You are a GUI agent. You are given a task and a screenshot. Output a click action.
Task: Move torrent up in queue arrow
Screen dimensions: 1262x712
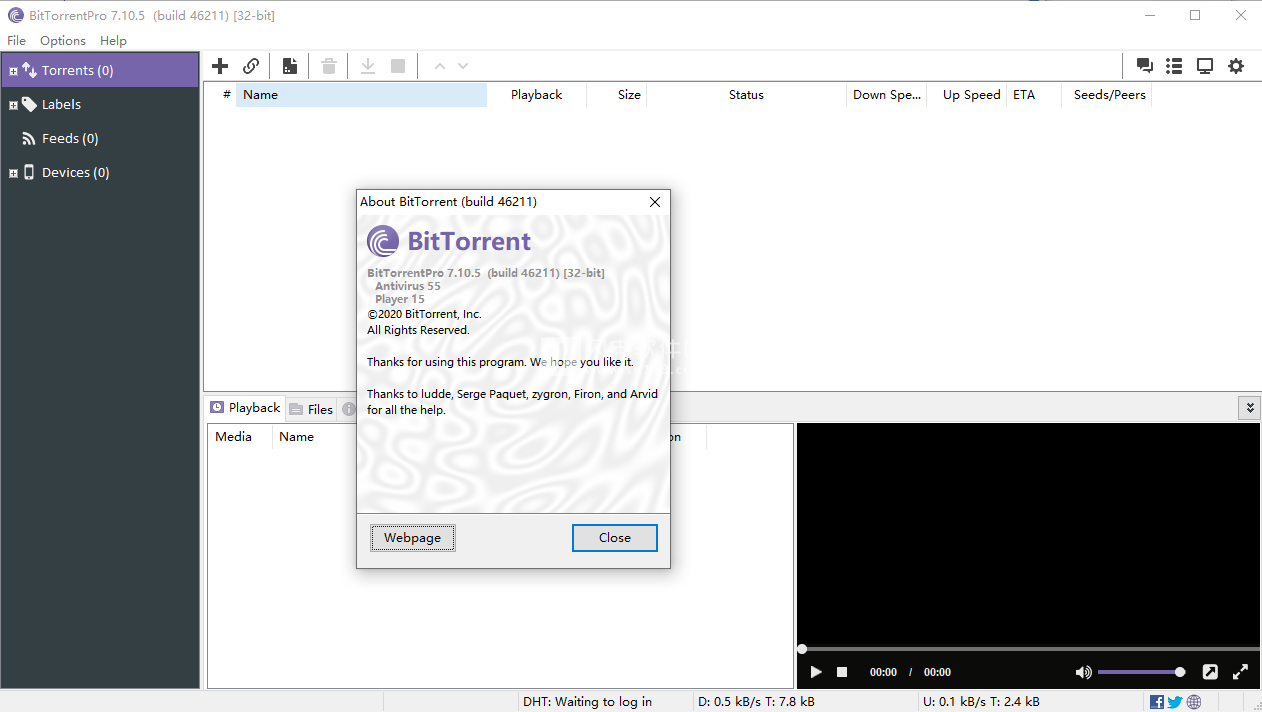point(439,66)
